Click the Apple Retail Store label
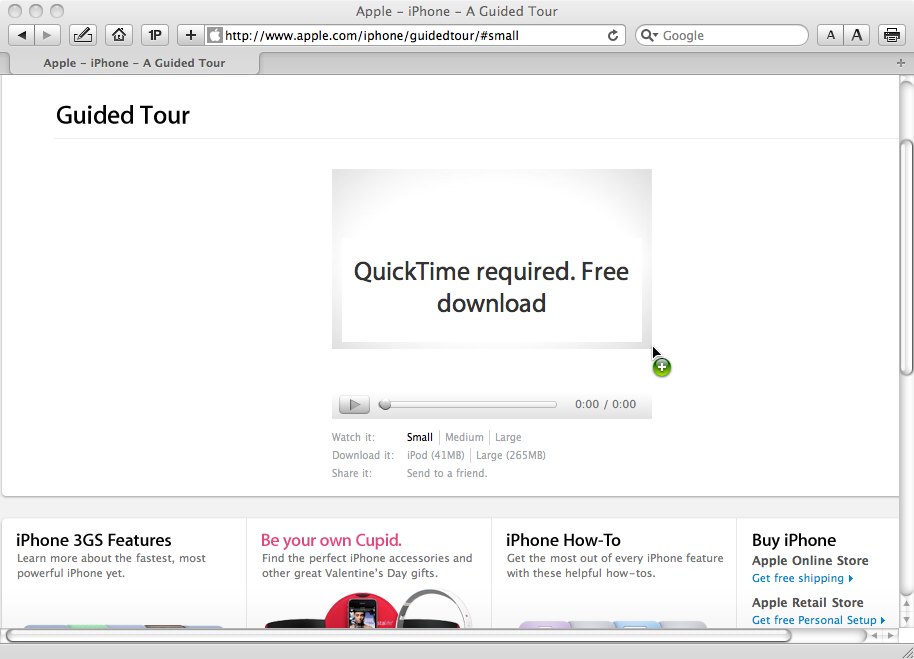 coord(808,602)
